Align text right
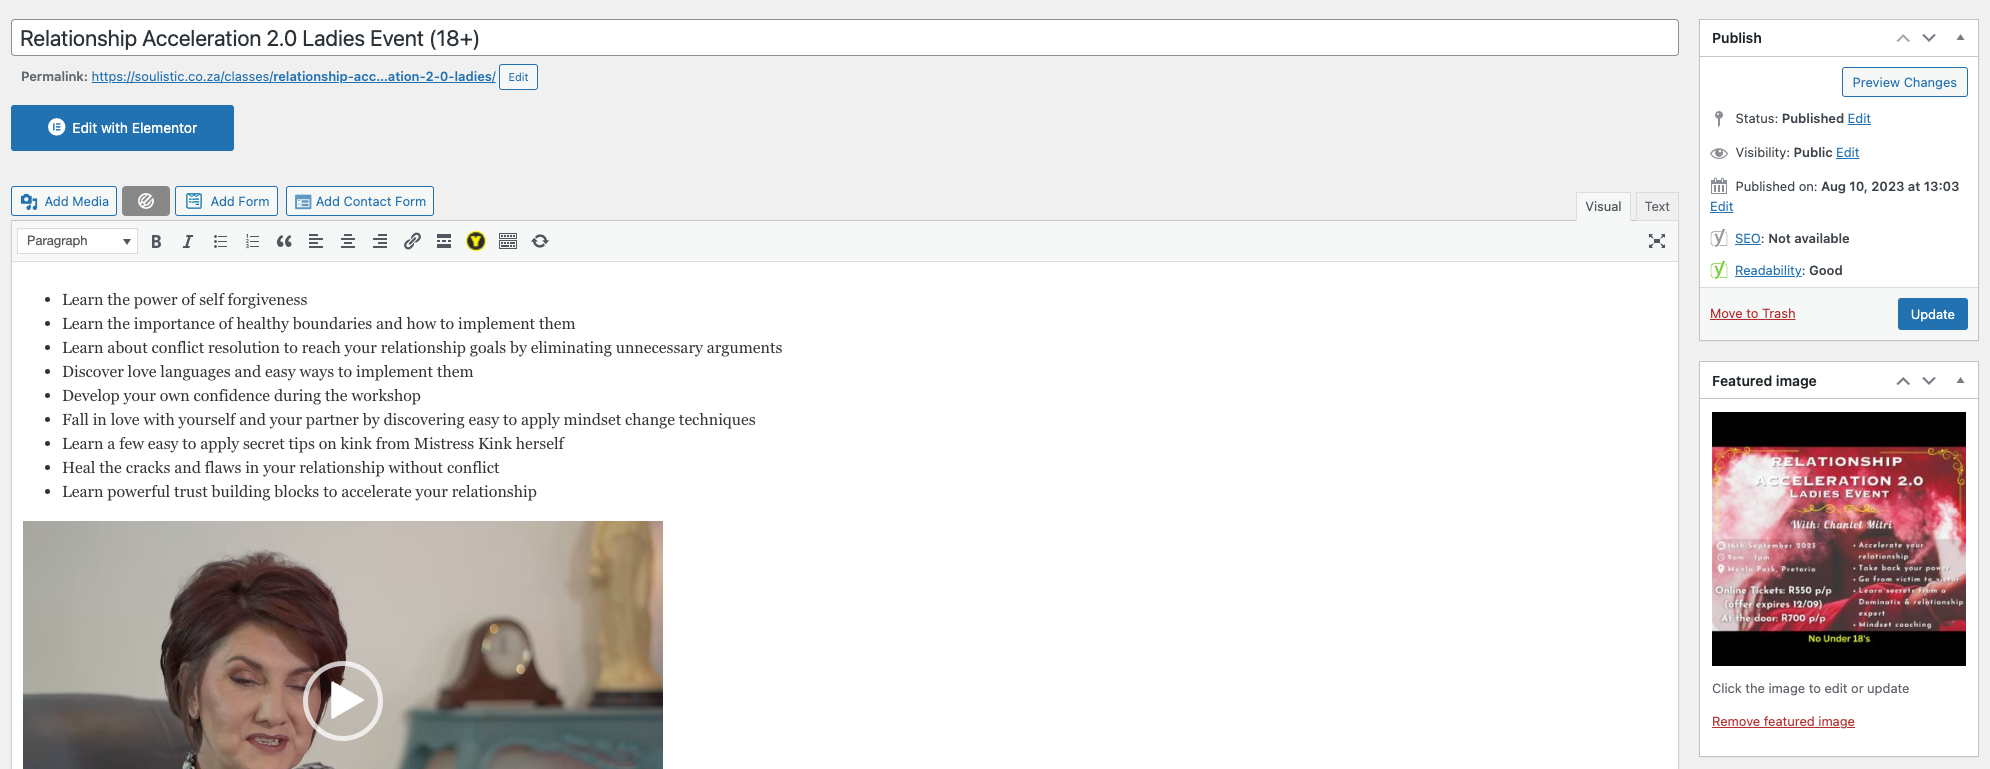1990x769 pixels. (x=380, y=241)
